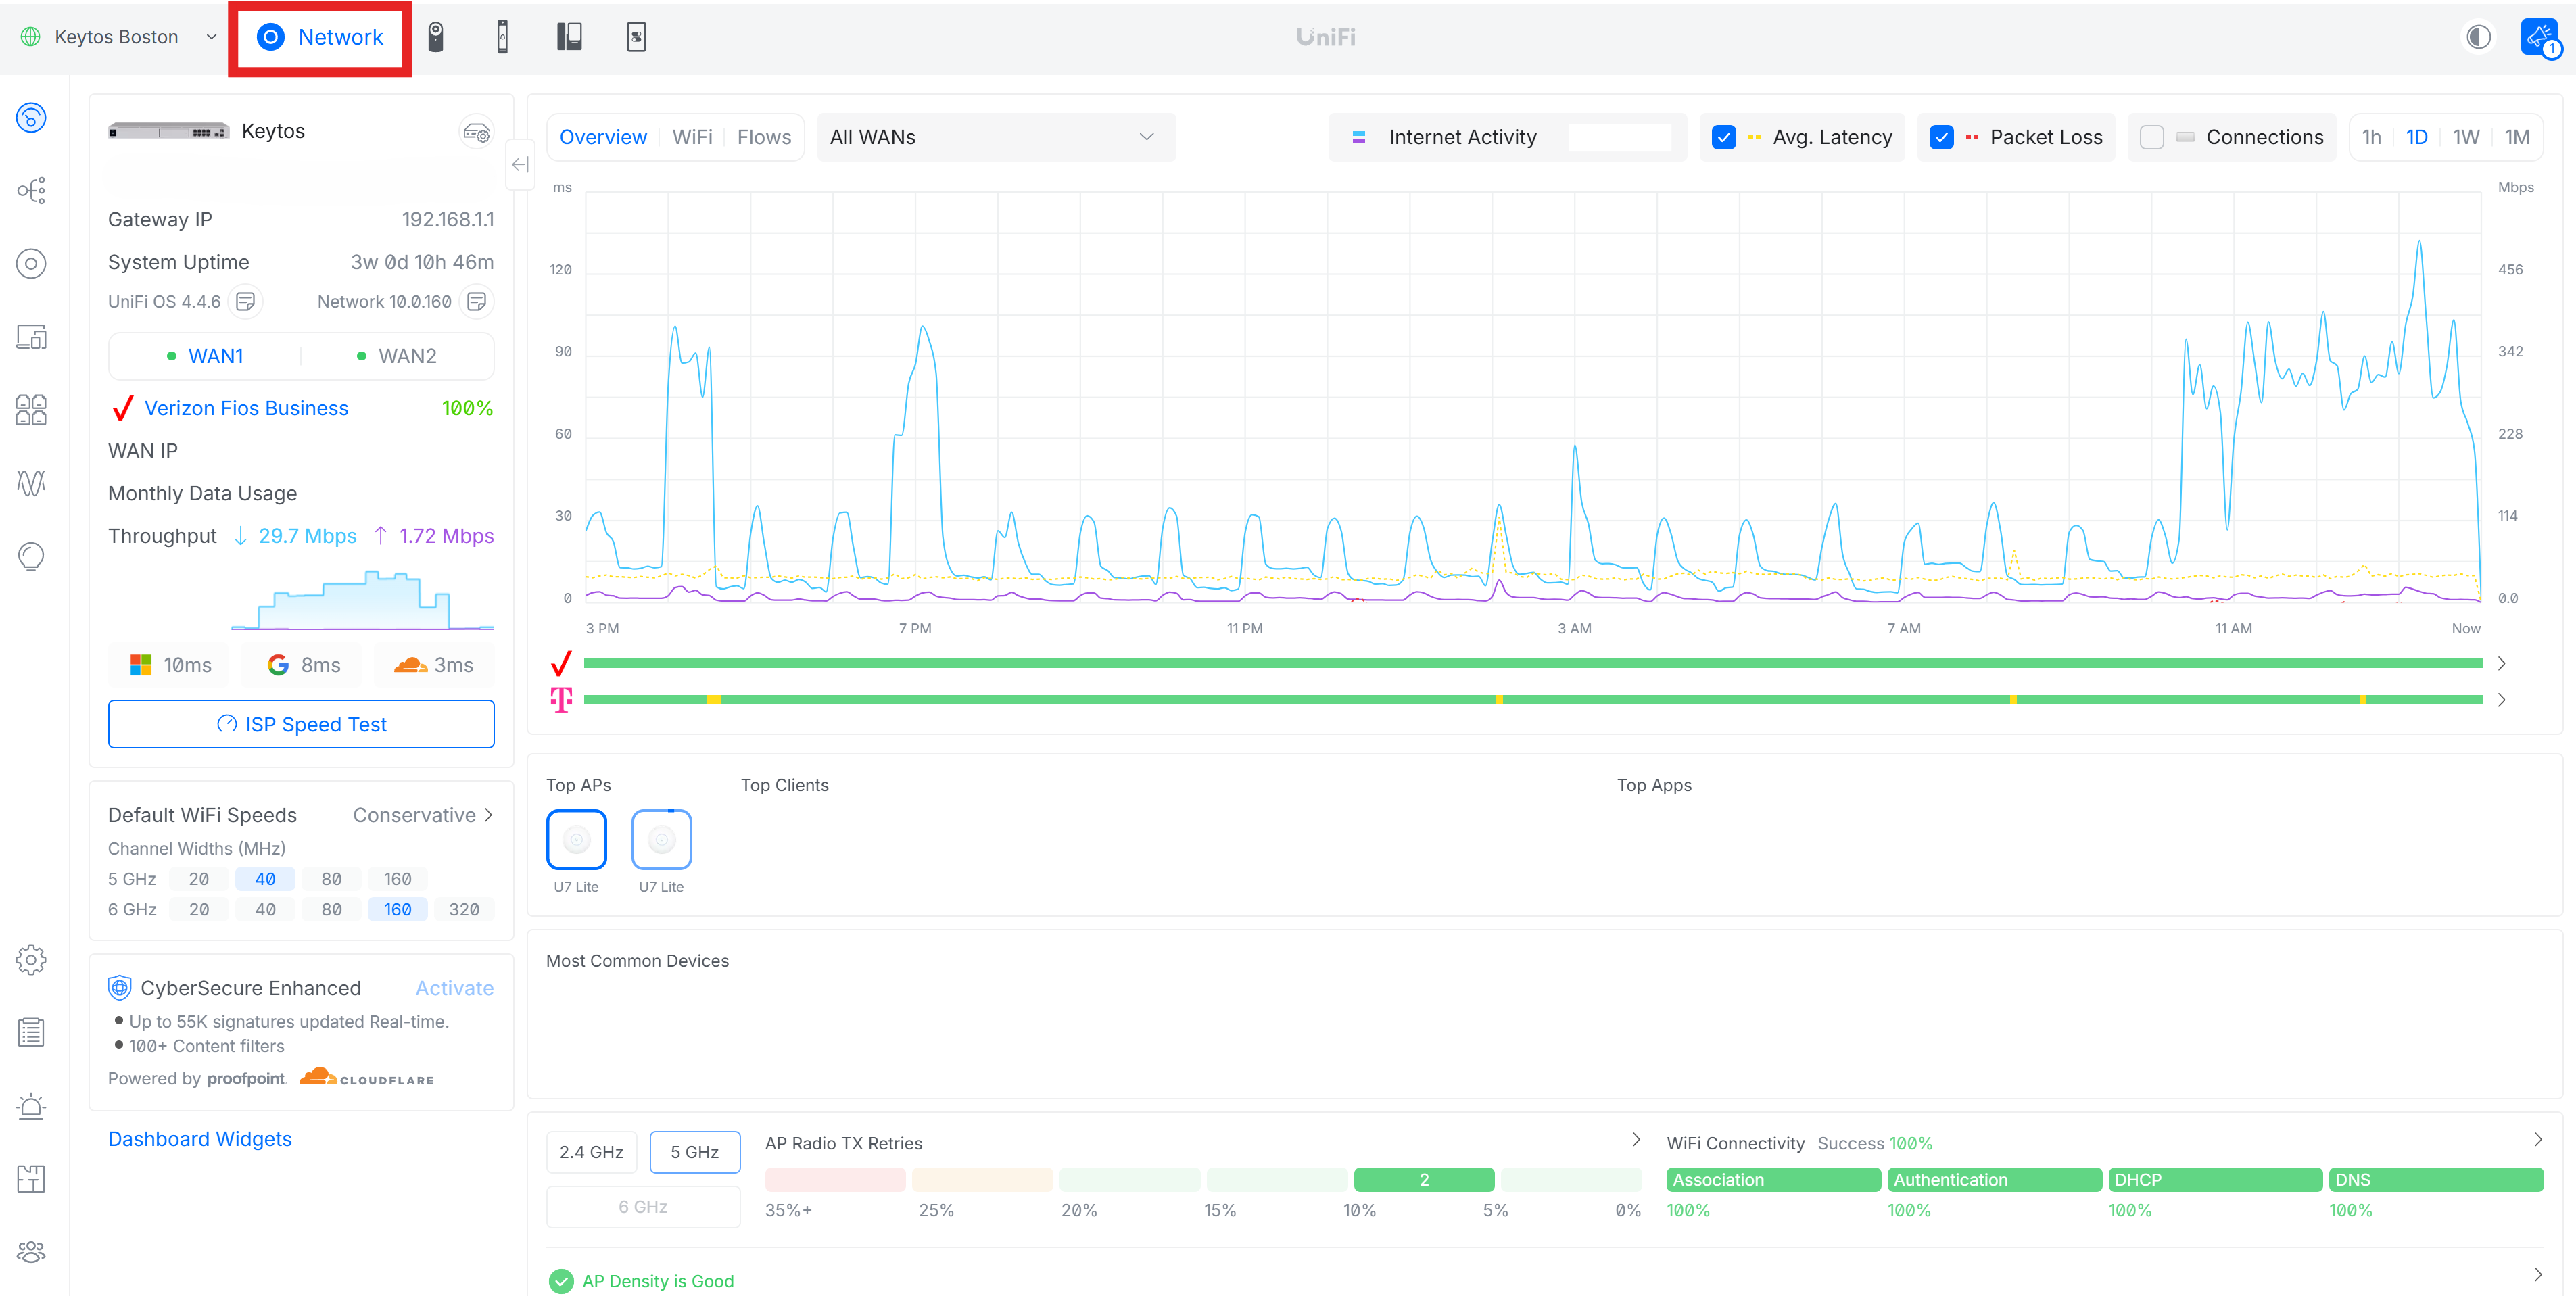
Task: Click the Internet Activity legend field
Action: tap(1507, 137)
